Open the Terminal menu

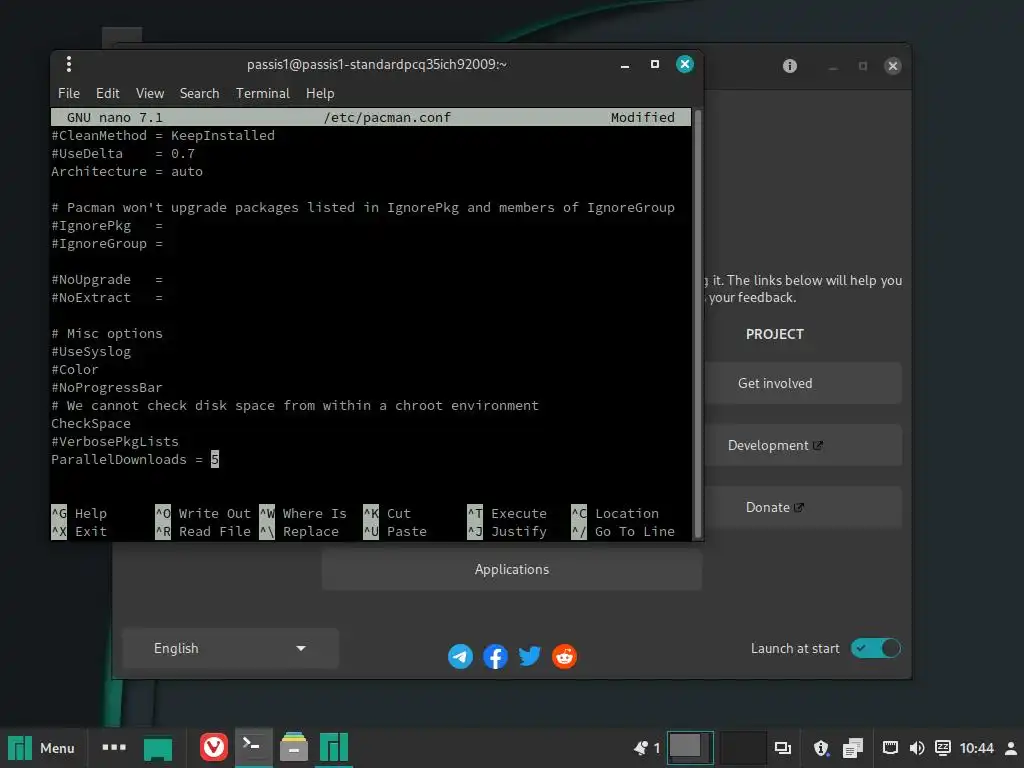tap(263, 93)
